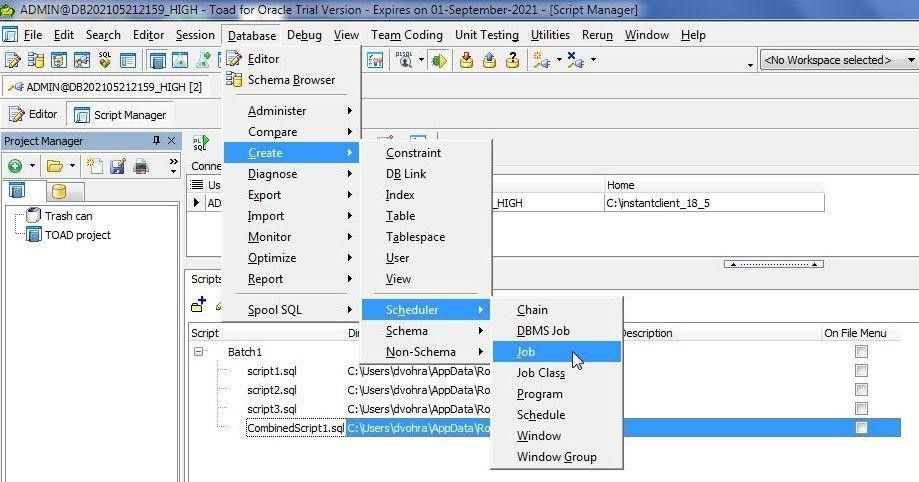Viewport: 919px width, 482px height.
Task: Click the open folder icon in Project Manager
Action: pos(55,167)
